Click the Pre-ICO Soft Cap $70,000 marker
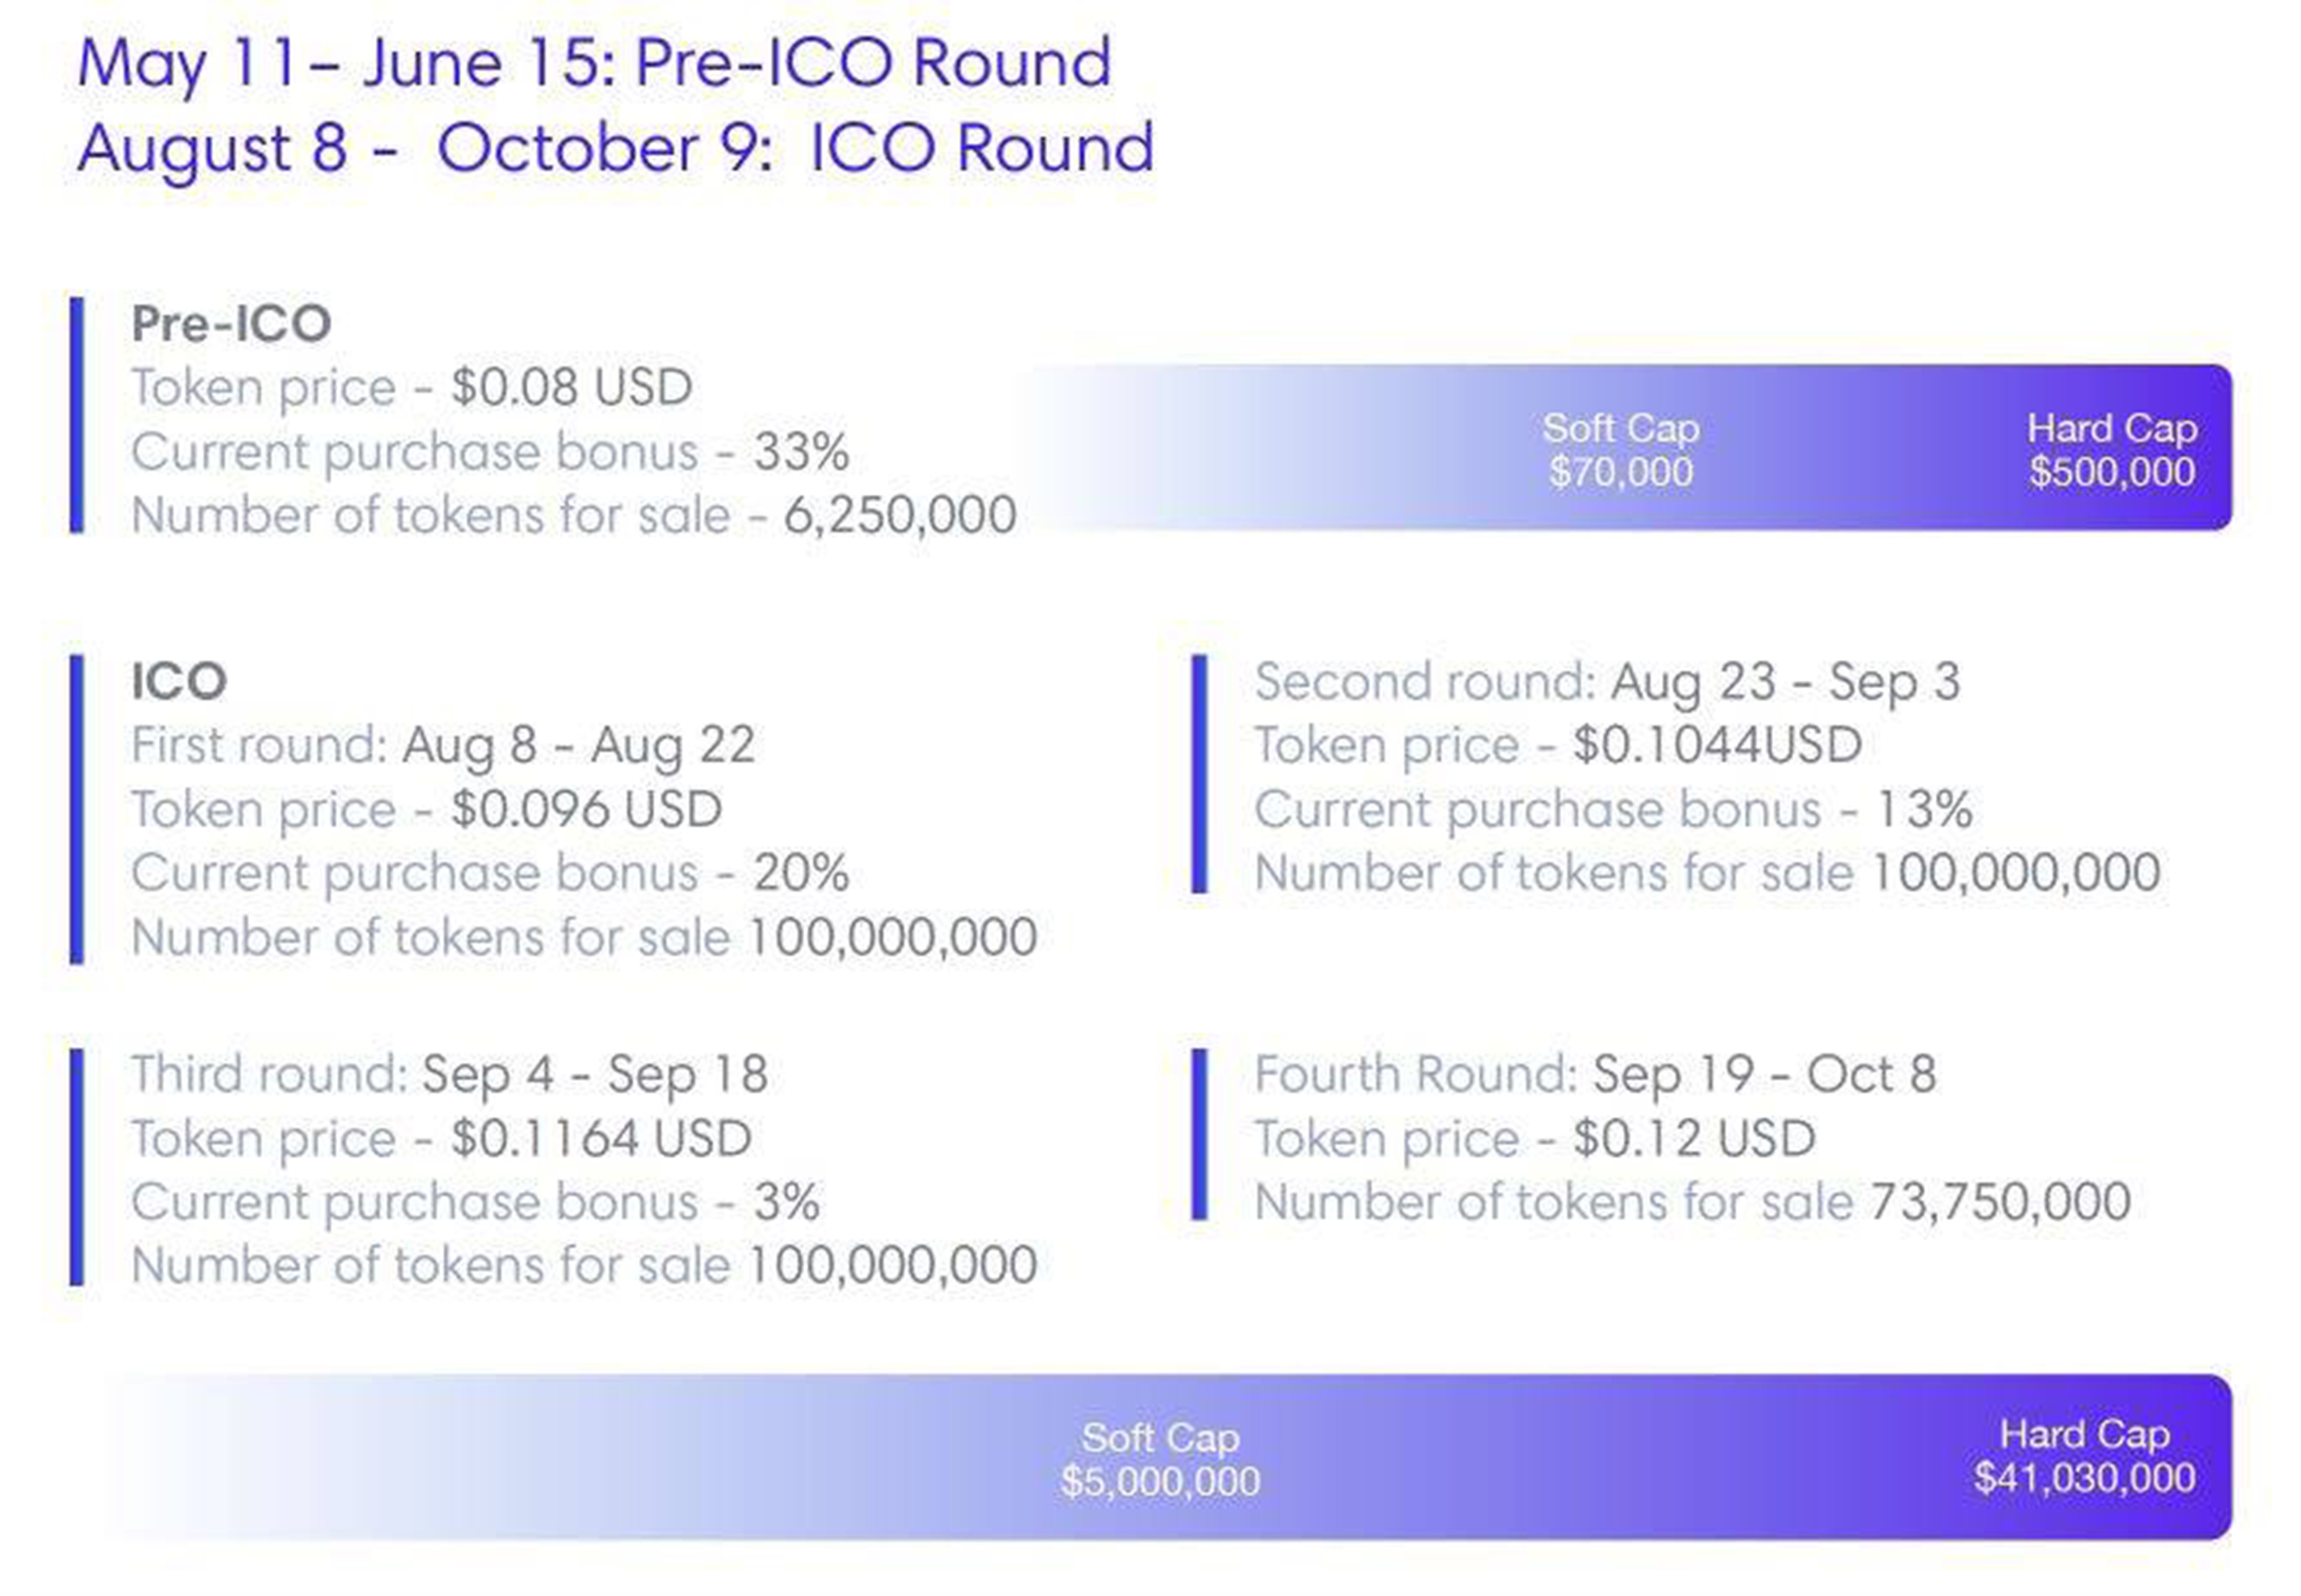This screenshot has width=2301, height=1596. point(1620,450)
